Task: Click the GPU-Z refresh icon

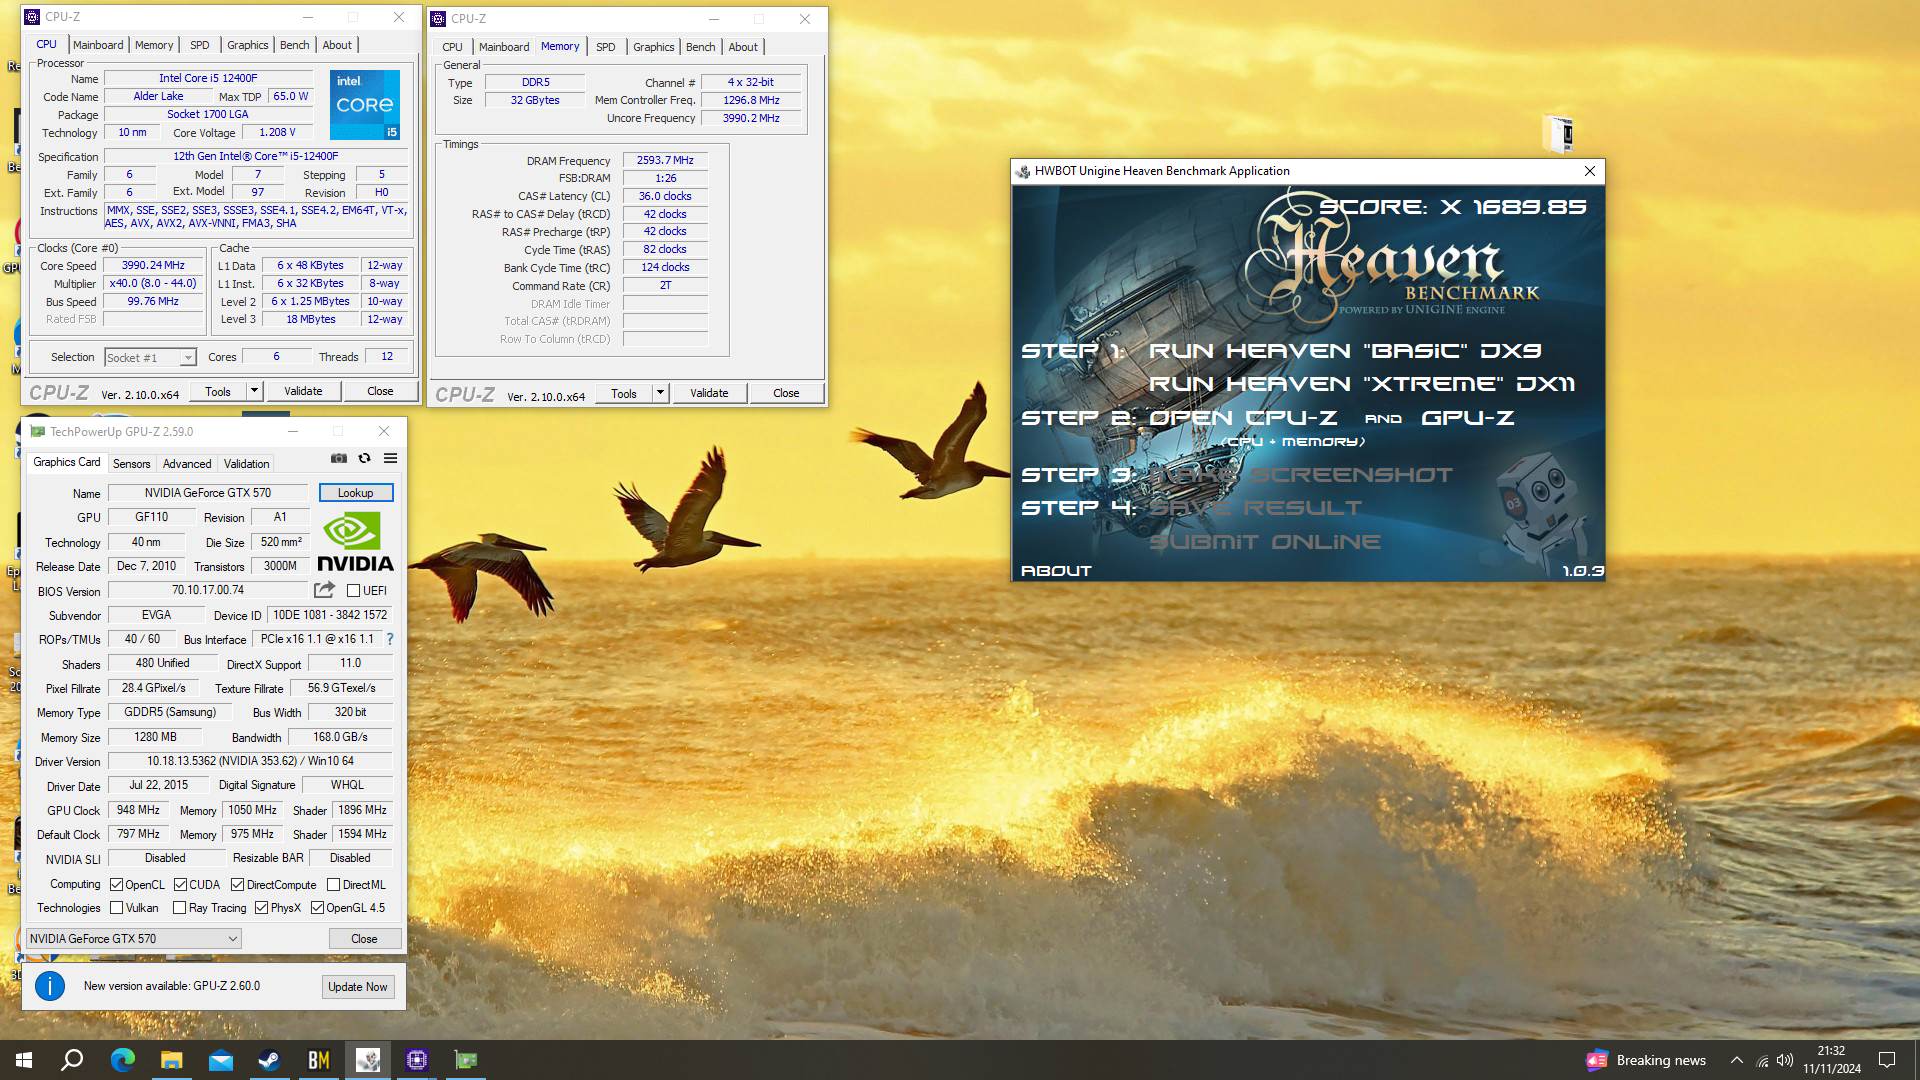Action: tap(365, 458)
